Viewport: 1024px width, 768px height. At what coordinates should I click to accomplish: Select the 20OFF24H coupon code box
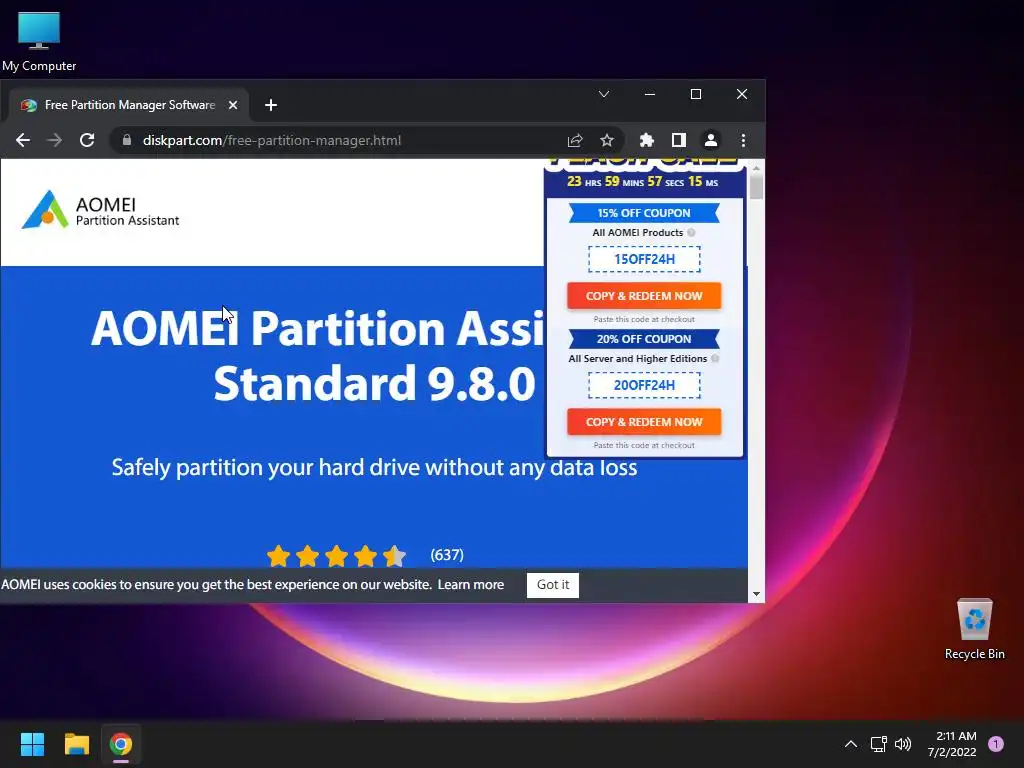[644, 385]
